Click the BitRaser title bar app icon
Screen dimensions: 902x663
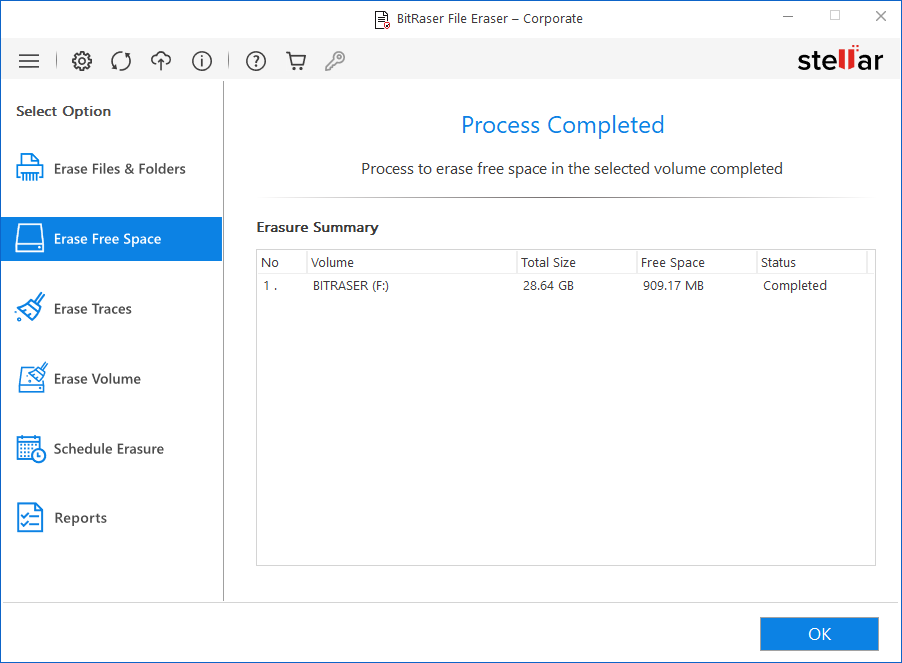(382, 19)
